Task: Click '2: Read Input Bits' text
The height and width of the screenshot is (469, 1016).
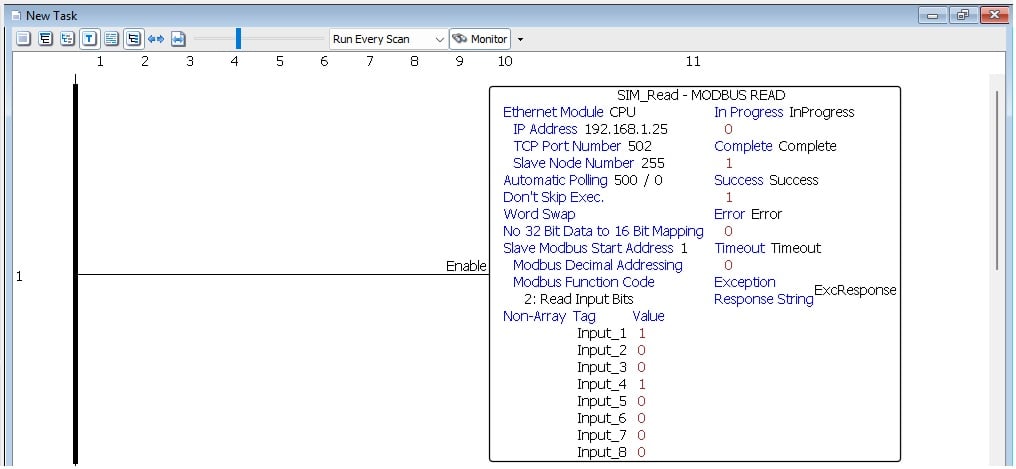Action: 579,299
